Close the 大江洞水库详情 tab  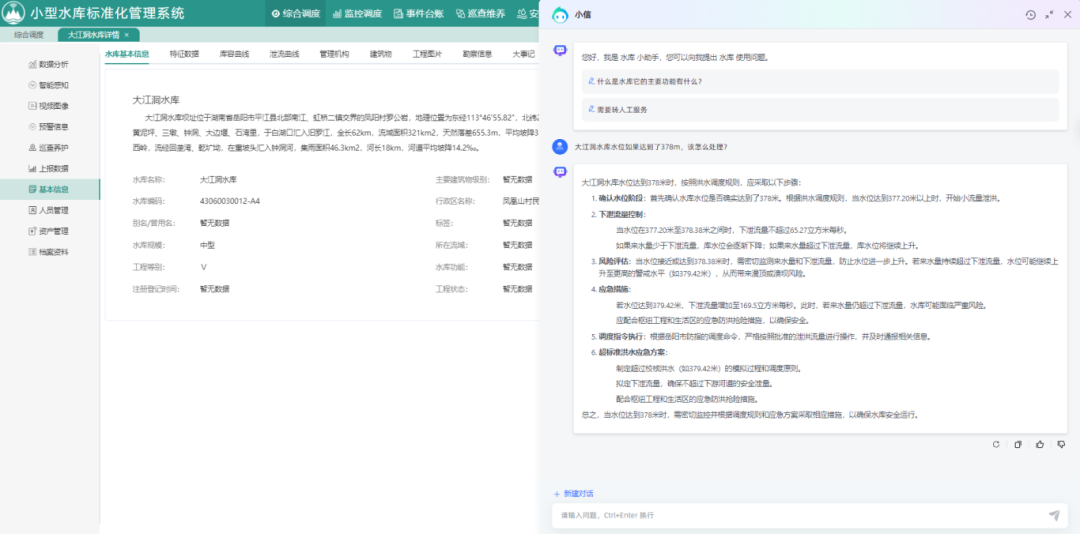click(126, 34)
